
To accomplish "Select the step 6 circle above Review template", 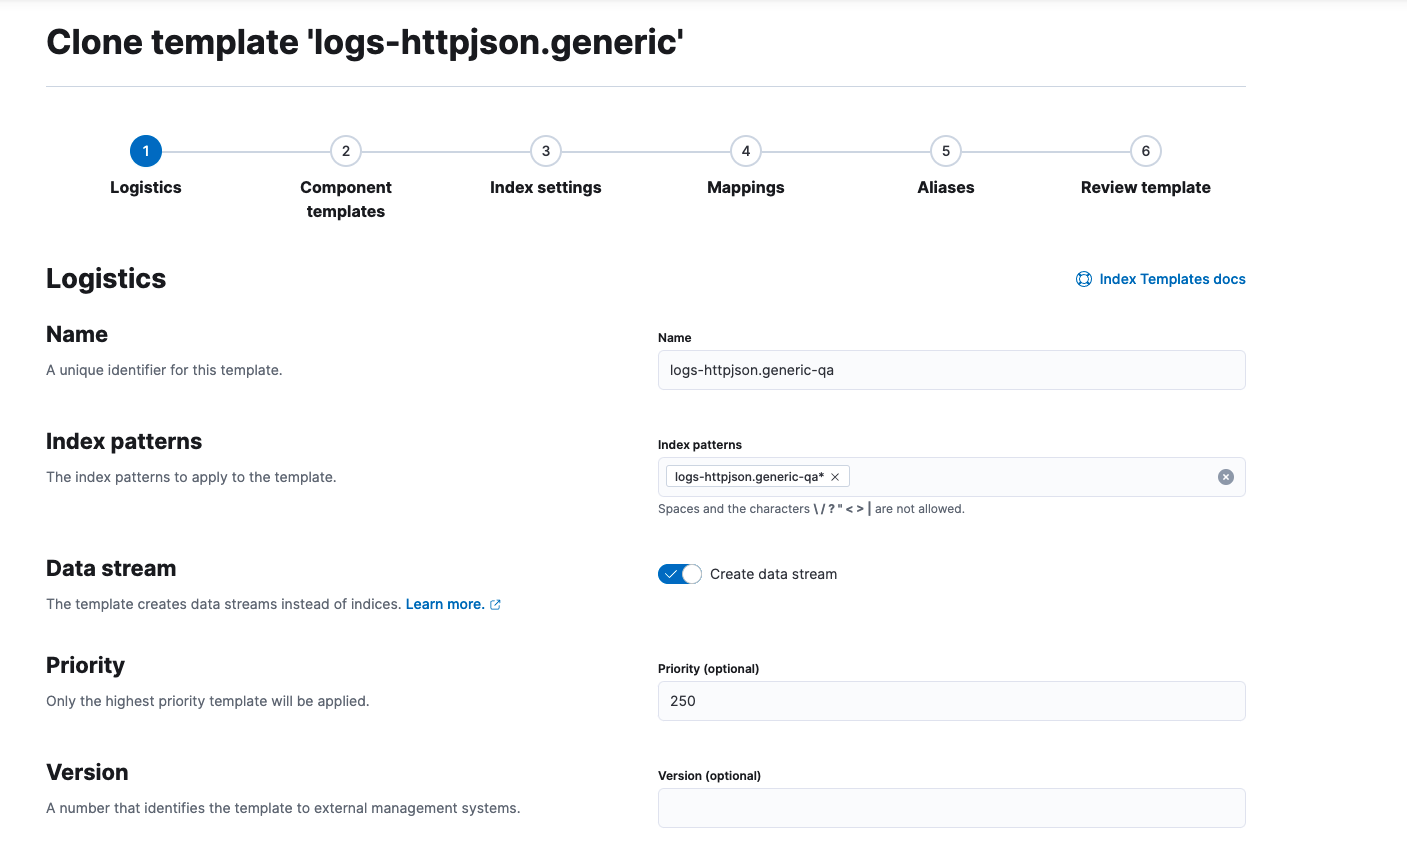I will (1145, 151).
